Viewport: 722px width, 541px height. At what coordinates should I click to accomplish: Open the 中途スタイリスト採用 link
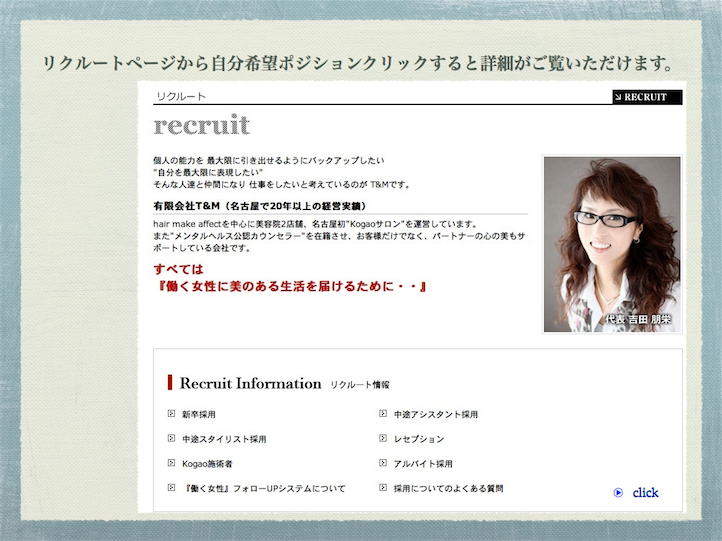tap(224, 439)
